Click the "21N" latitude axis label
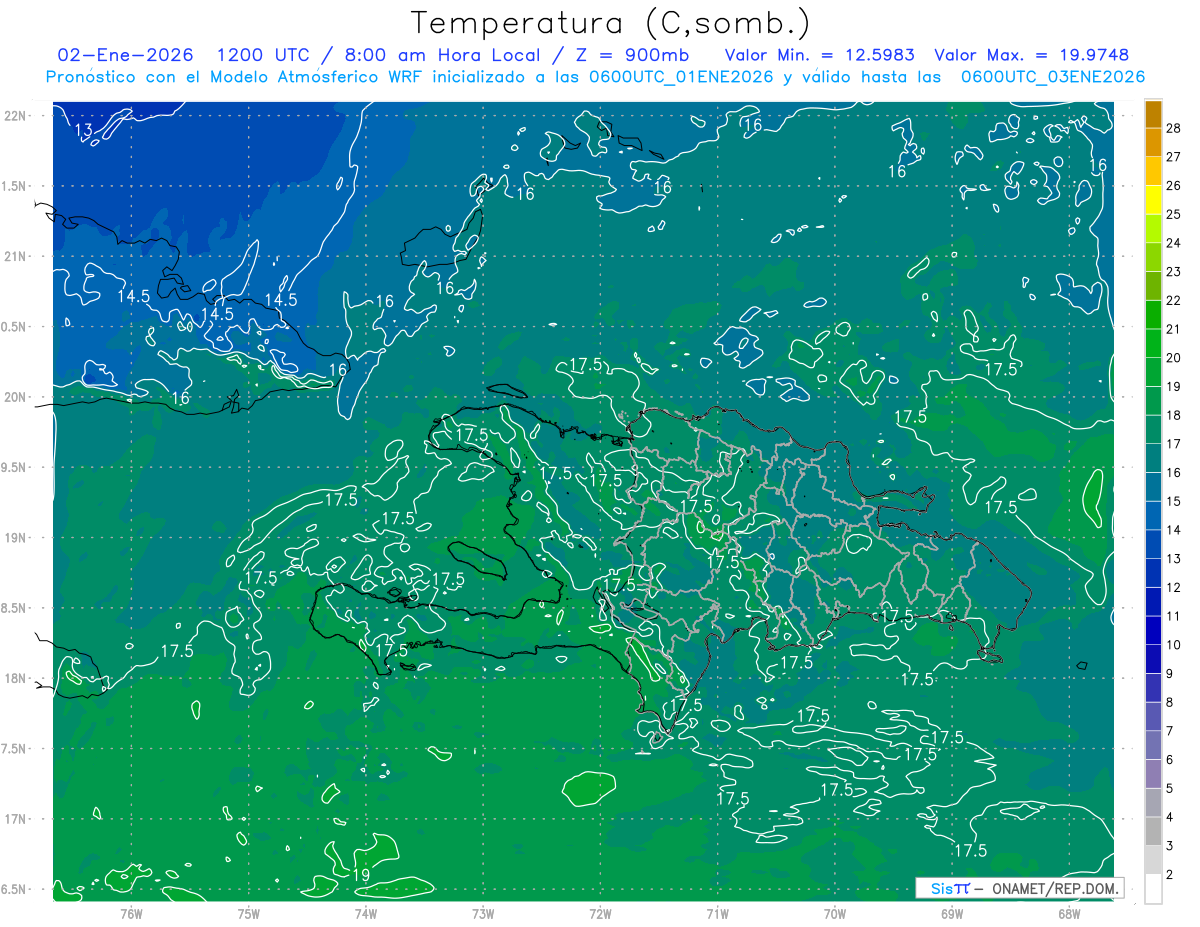The height and width of the screenshot is (927, 1200). pyautogui.click(x=17, y=256)
